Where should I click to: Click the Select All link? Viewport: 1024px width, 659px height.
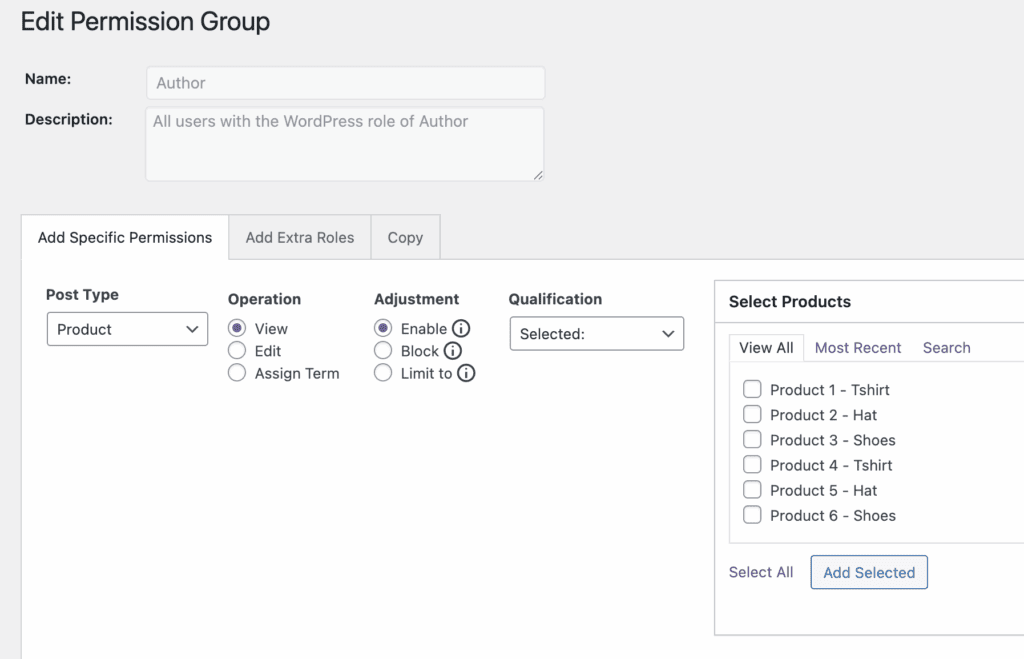(761, 572)
